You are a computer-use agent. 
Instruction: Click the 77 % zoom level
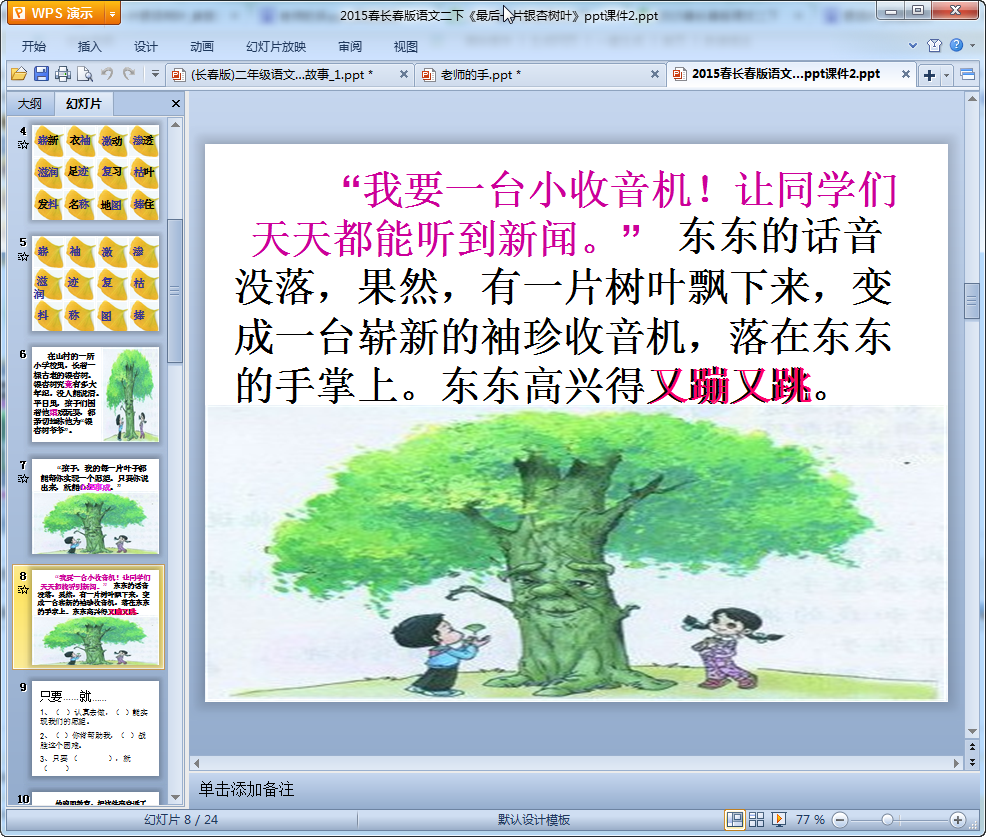coord(810,819)
